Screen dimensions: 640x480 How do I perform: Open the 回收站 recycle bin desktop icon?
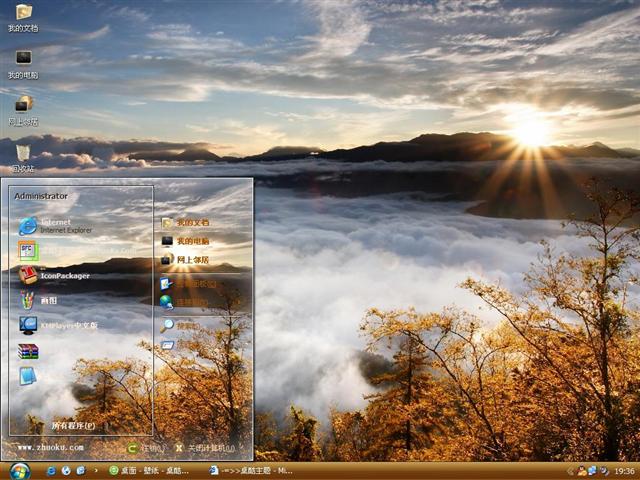tap(23, 158)
